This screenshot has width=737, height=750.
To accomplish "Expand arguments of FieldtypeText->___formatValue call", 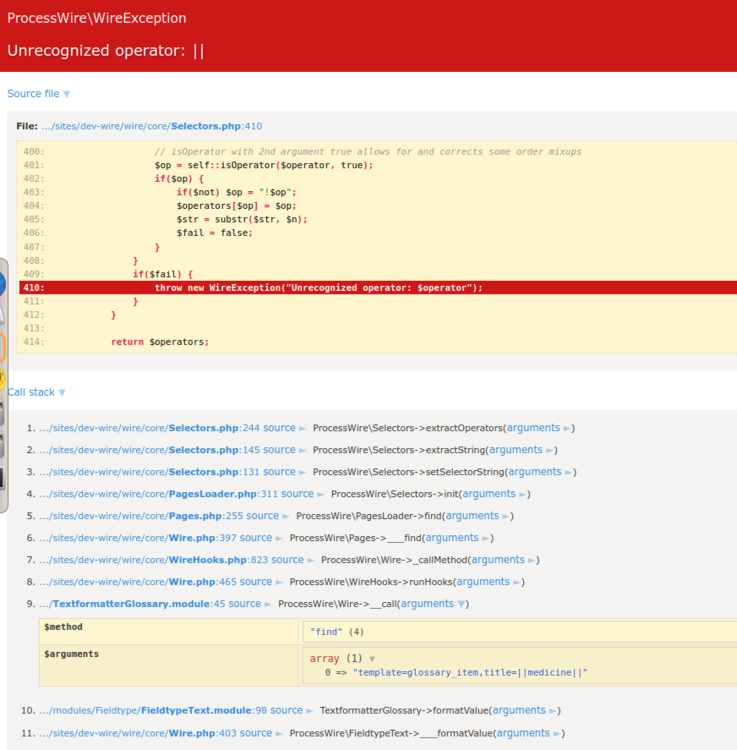I will (x=528, y=733).
